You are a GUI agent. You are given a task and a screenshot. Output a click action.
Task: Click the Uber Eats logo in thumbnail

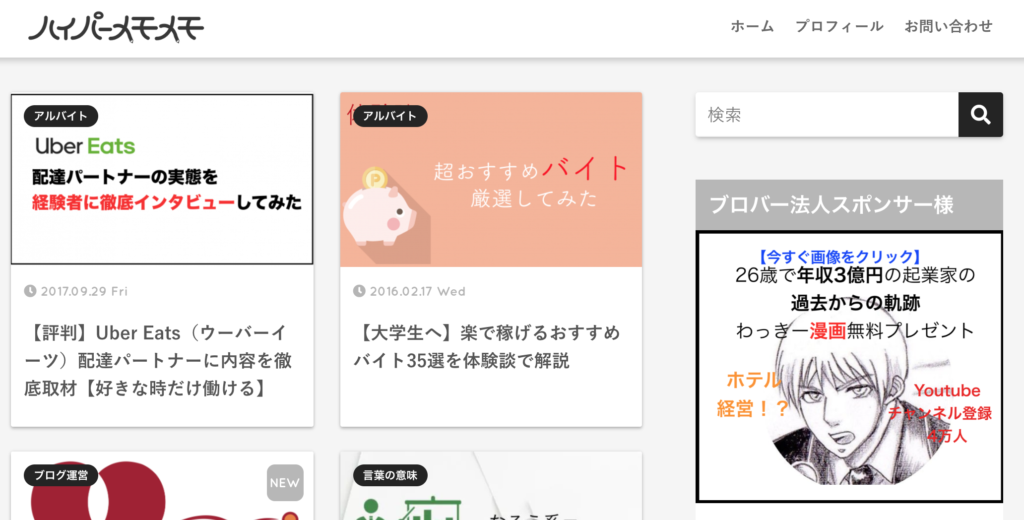coord(86,146)
